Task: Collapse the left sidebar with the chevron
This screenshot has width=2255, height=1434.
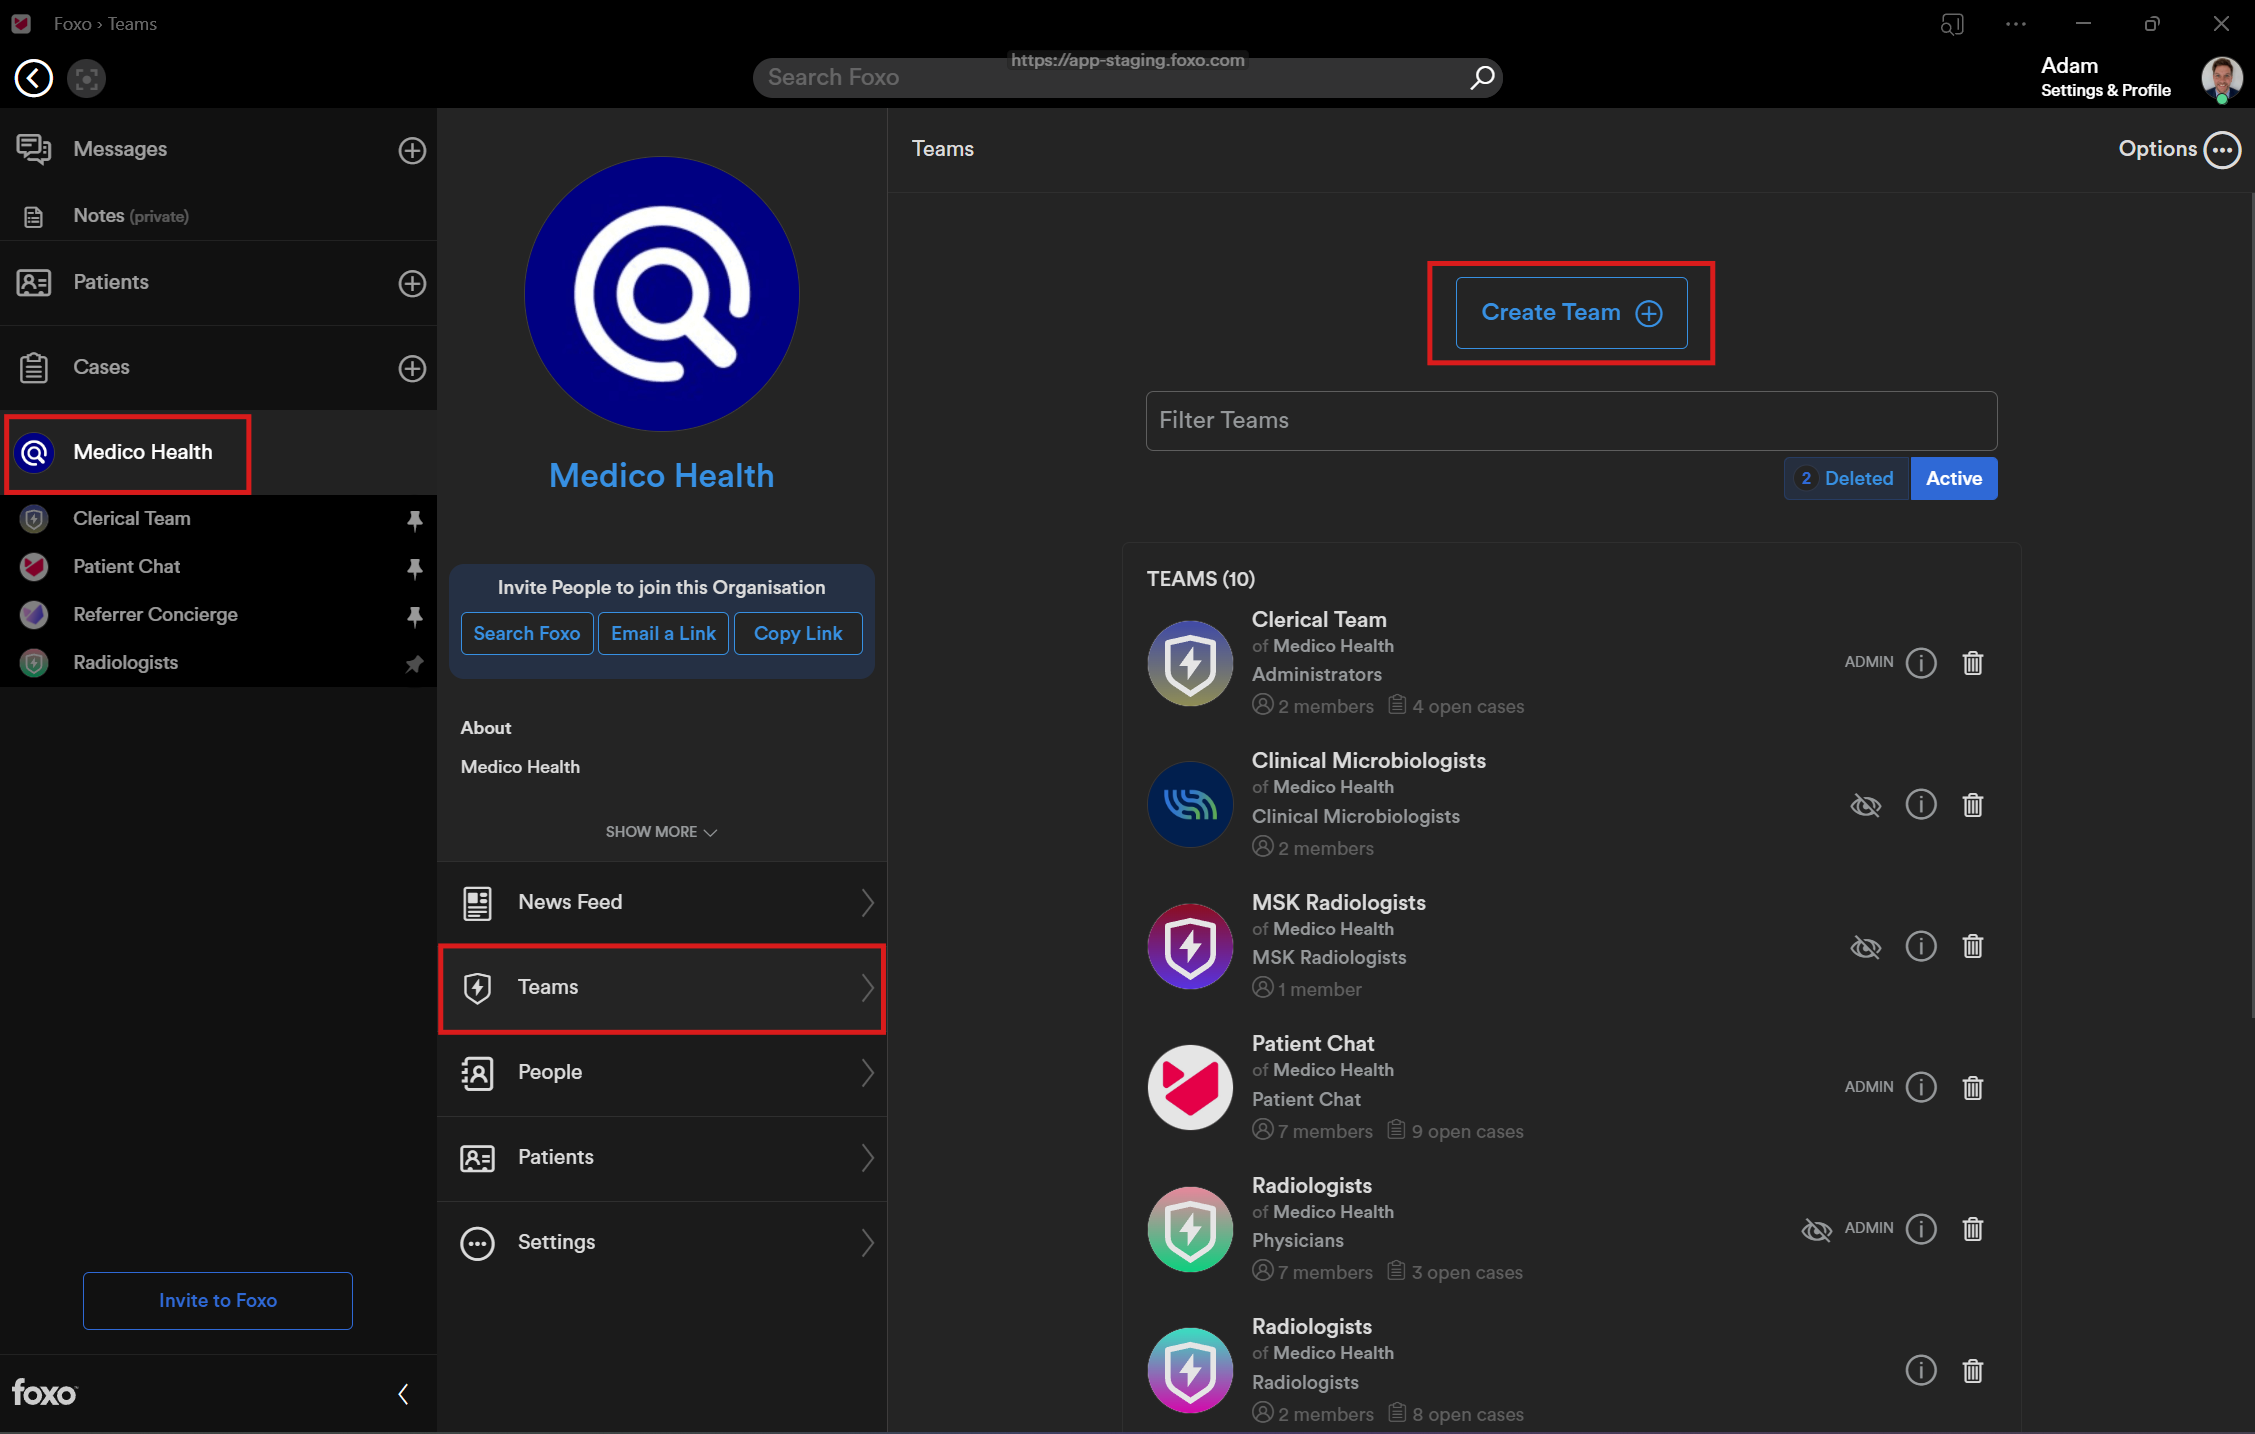Action: click(x=403, y=1394)
